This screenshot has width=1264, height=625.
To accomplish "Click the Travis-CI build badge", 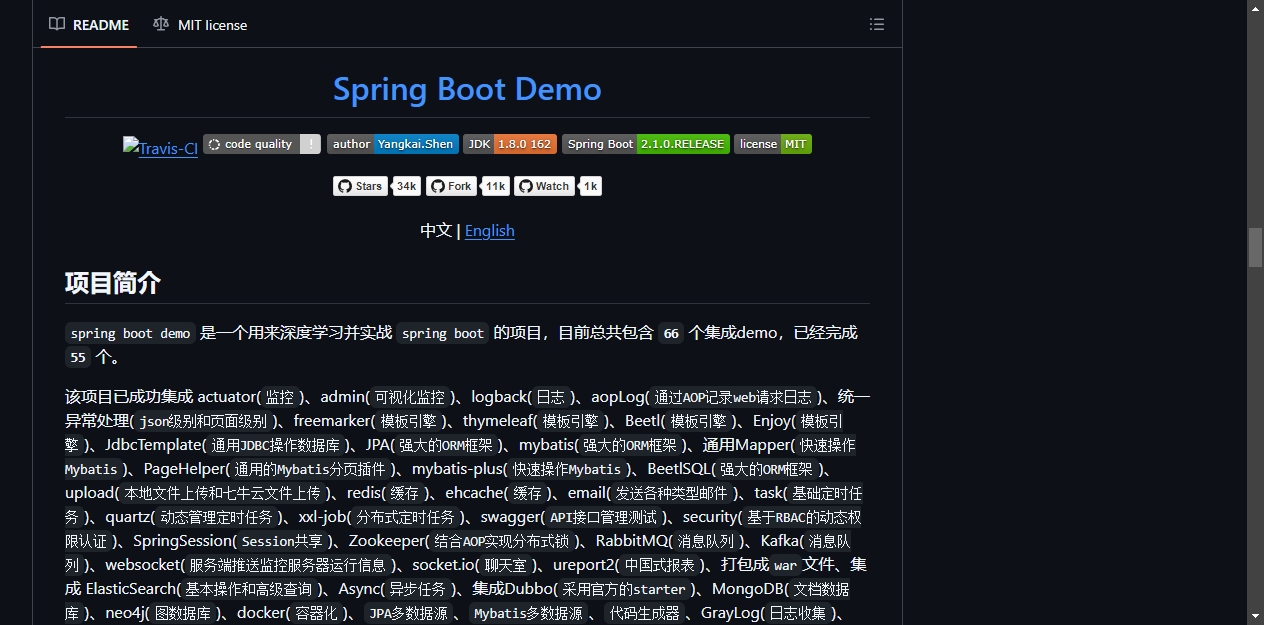I will pyautogui.click(x=160, y=147).
